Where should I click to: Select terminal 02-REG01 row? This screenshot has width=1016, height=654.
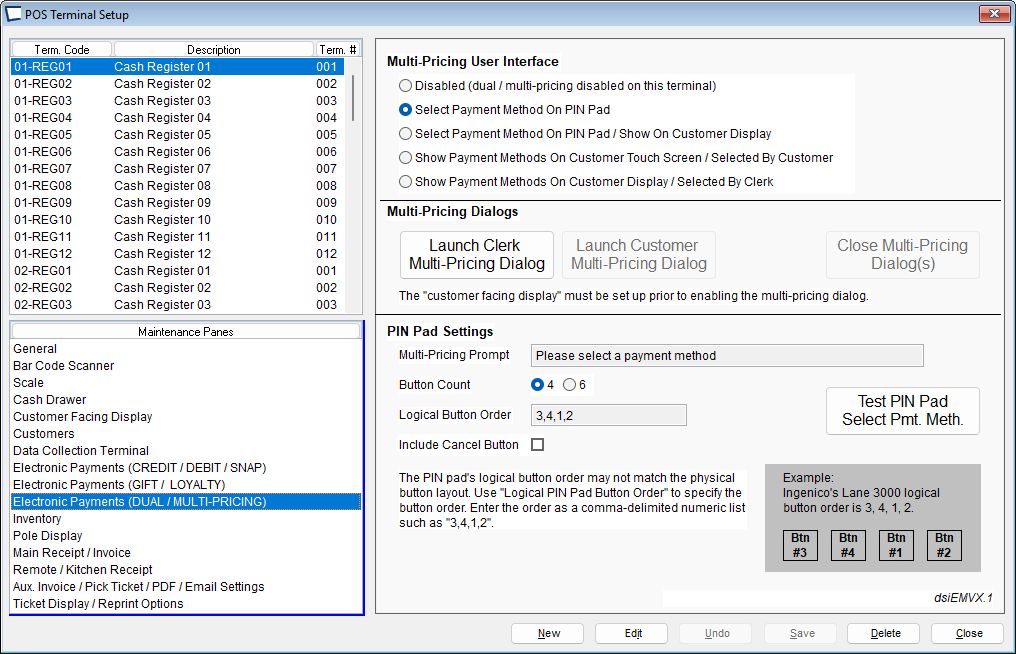click(x=177, y=270)
